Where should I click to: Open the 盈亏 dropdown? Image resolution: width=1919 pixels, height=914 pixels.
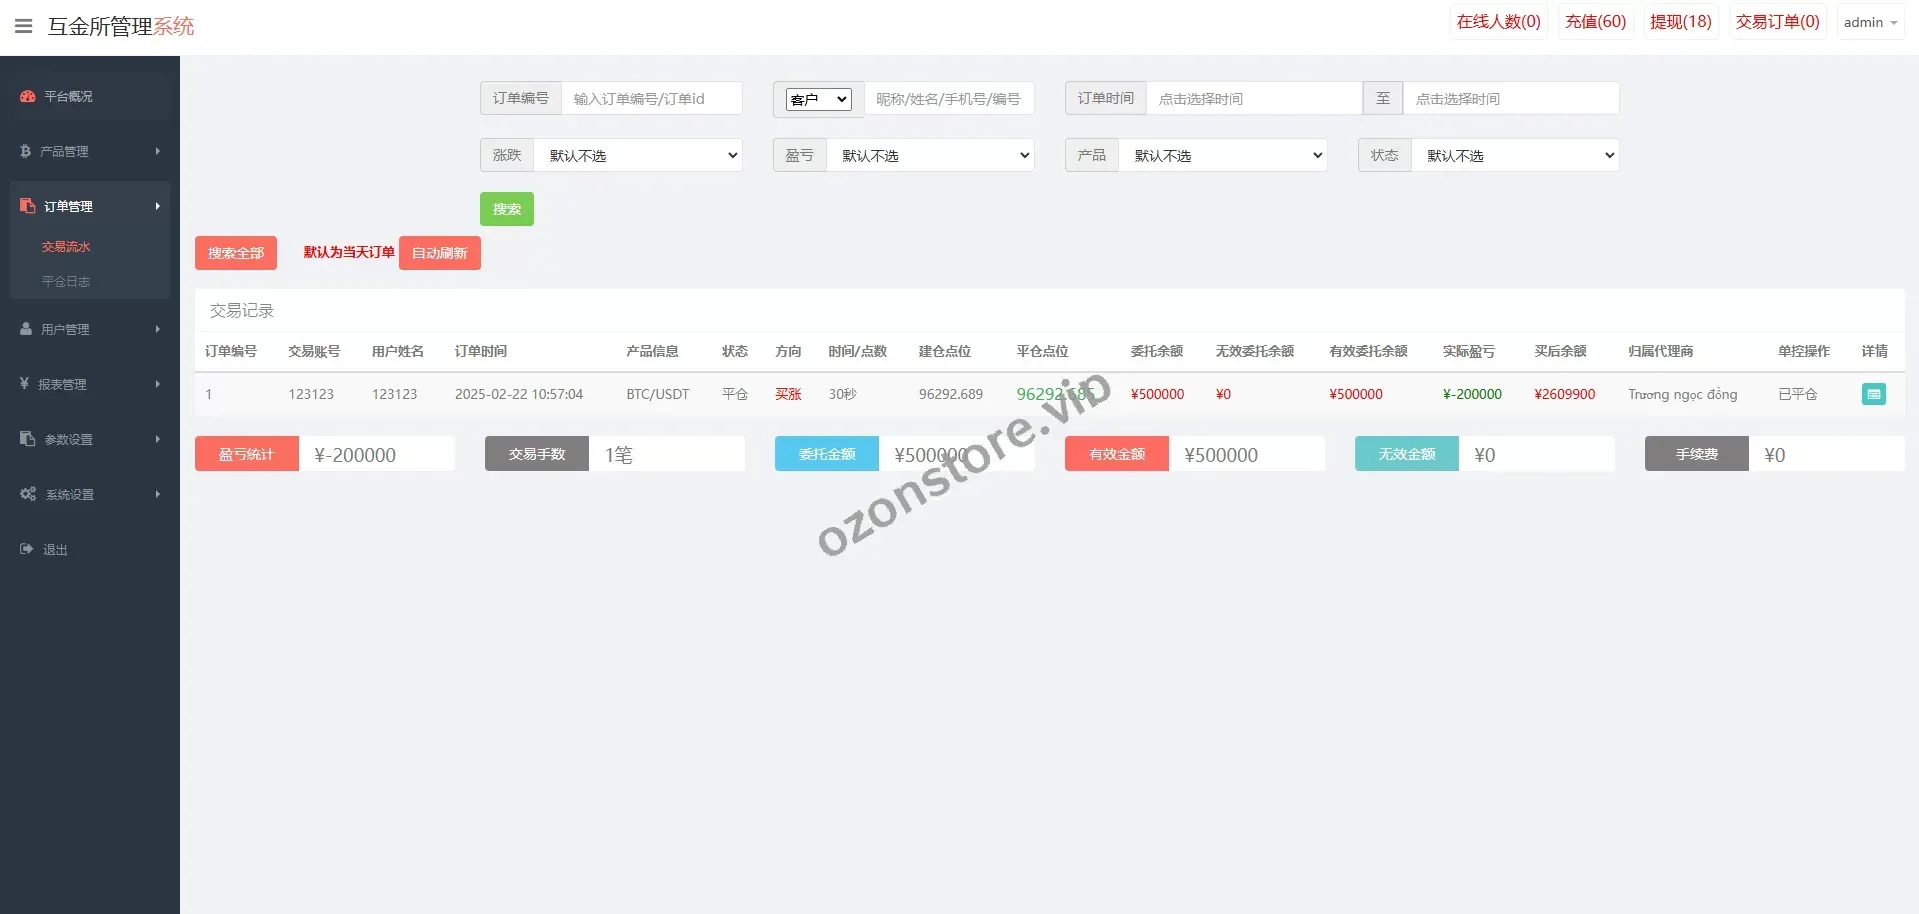[x=930, y=155]
